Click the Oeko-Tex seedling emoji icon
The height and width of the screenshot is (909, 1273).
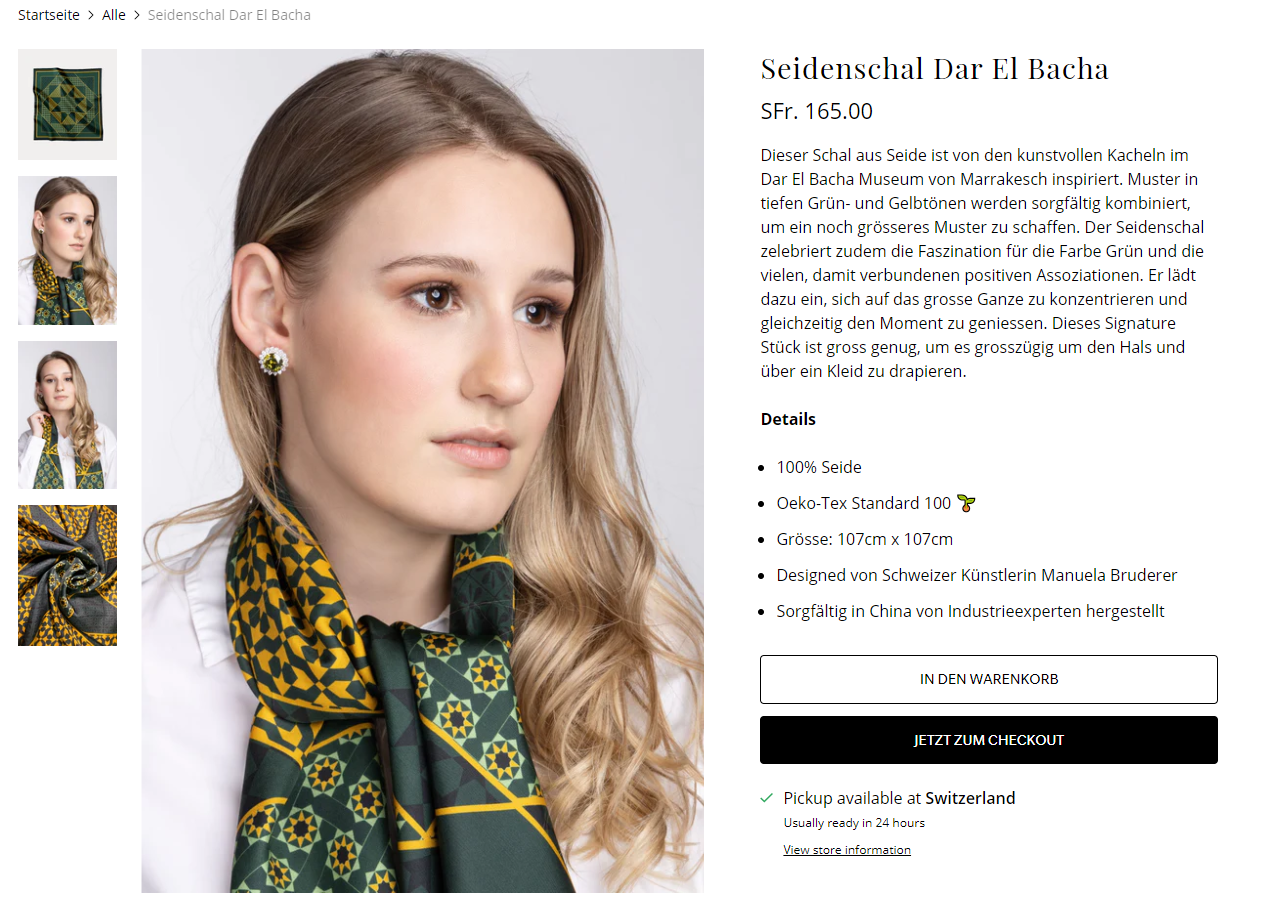point(966,503)
